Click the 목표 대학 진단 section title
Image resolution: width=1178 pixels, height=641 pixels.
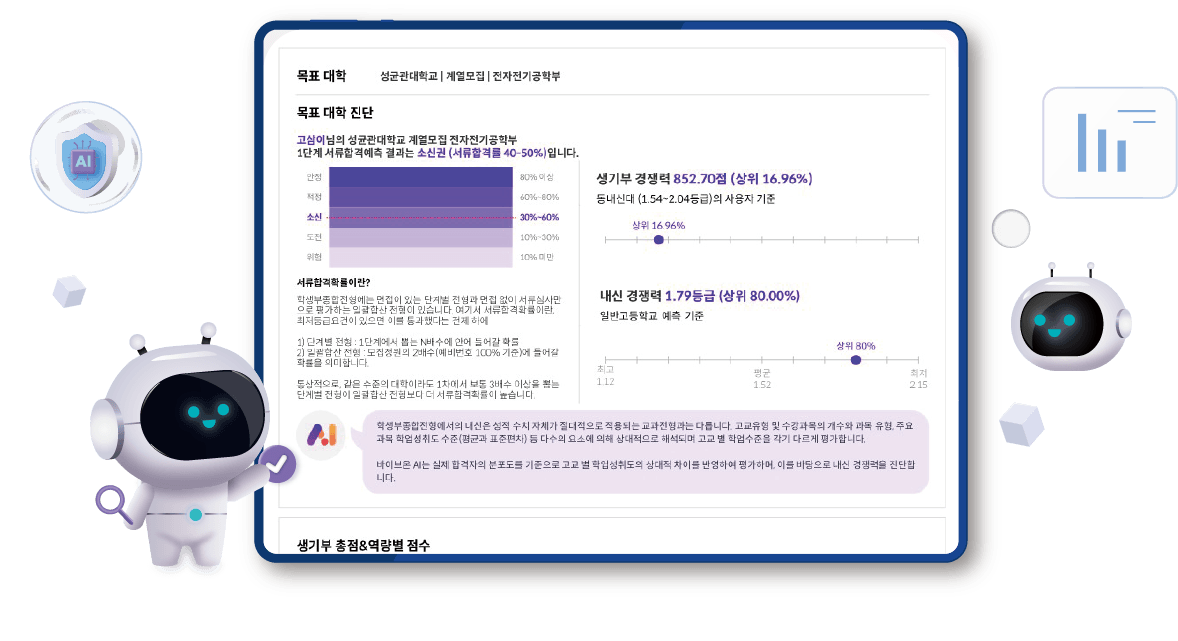tap(335, 113)
